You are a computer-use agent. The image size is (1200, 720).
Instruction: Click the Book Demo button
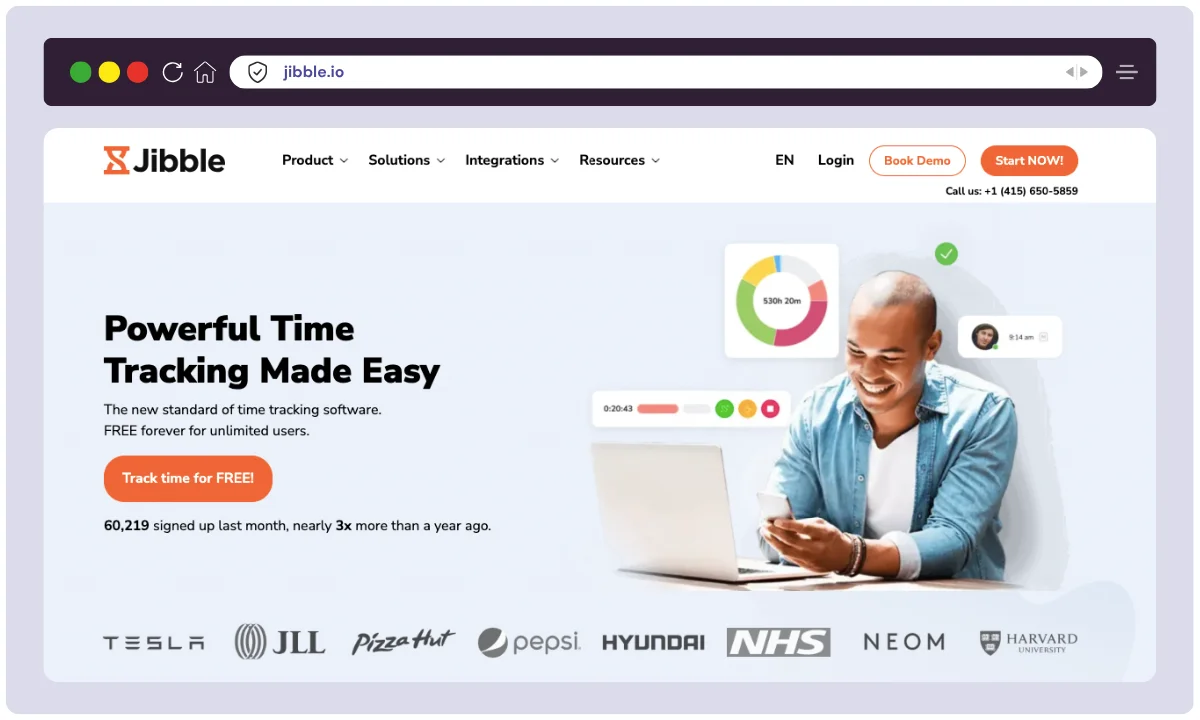click(917, 160)
